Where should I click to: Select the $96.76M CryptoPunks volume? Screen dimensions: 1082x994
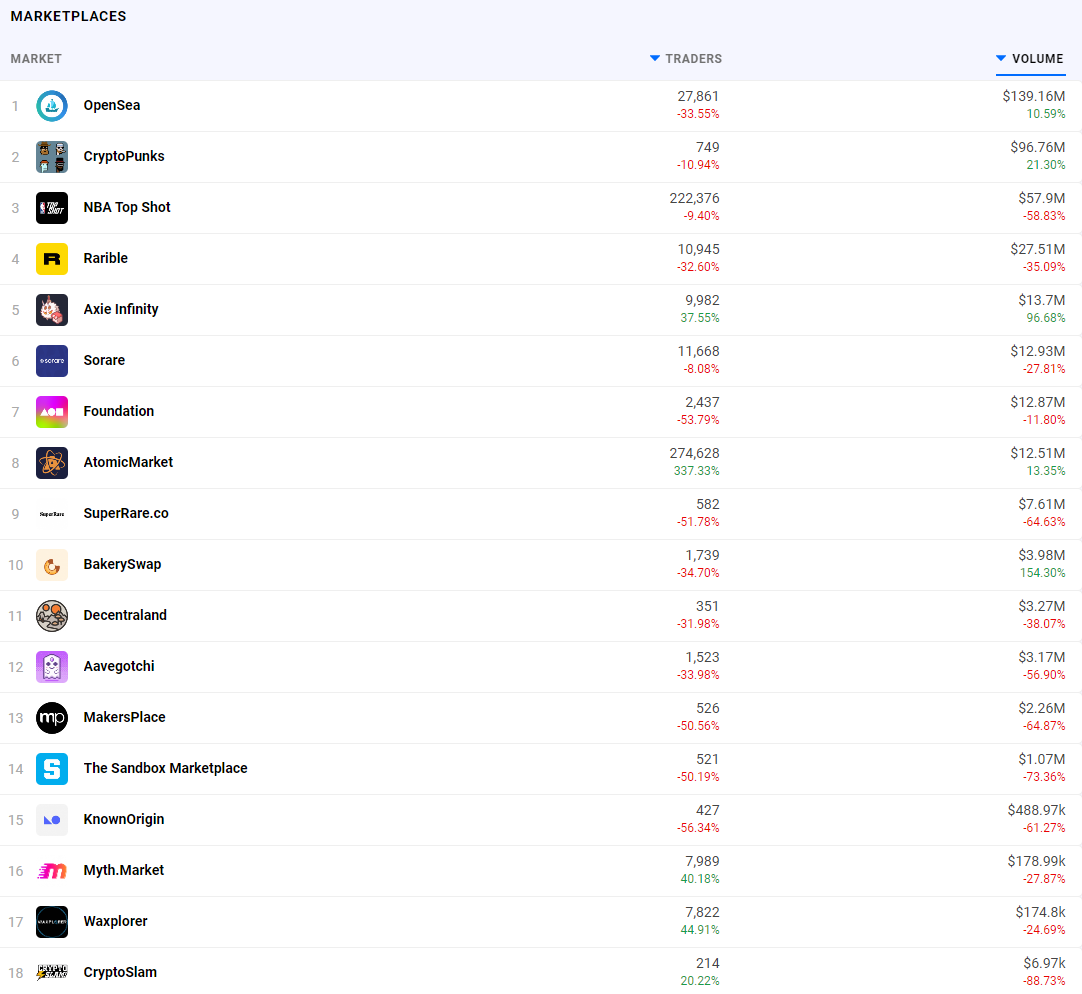click(x=1038, y=148)
